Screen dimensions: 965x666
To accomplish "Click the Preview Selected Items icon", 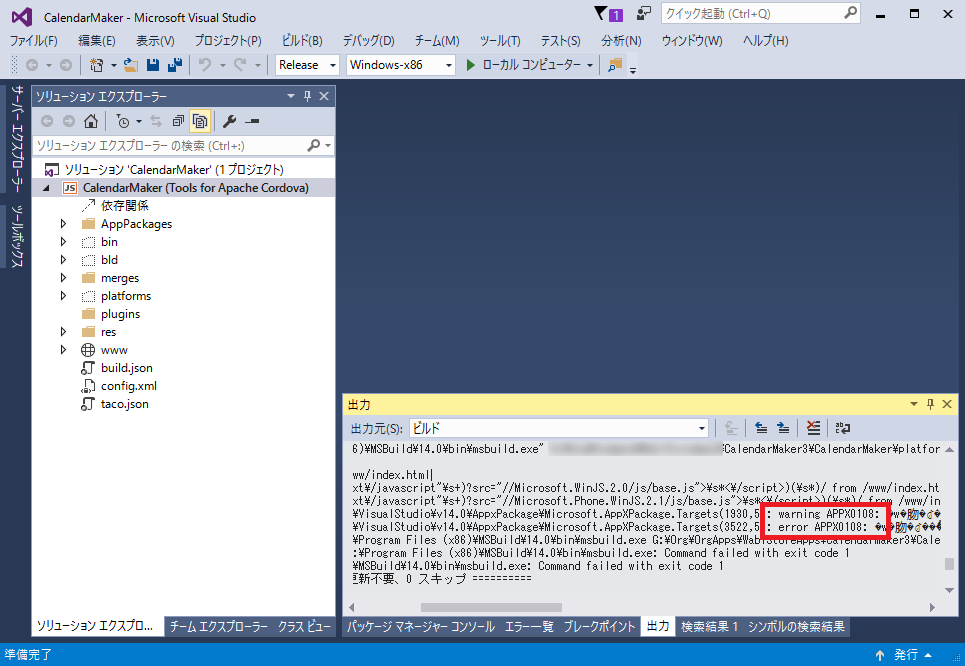I will 252,121.
